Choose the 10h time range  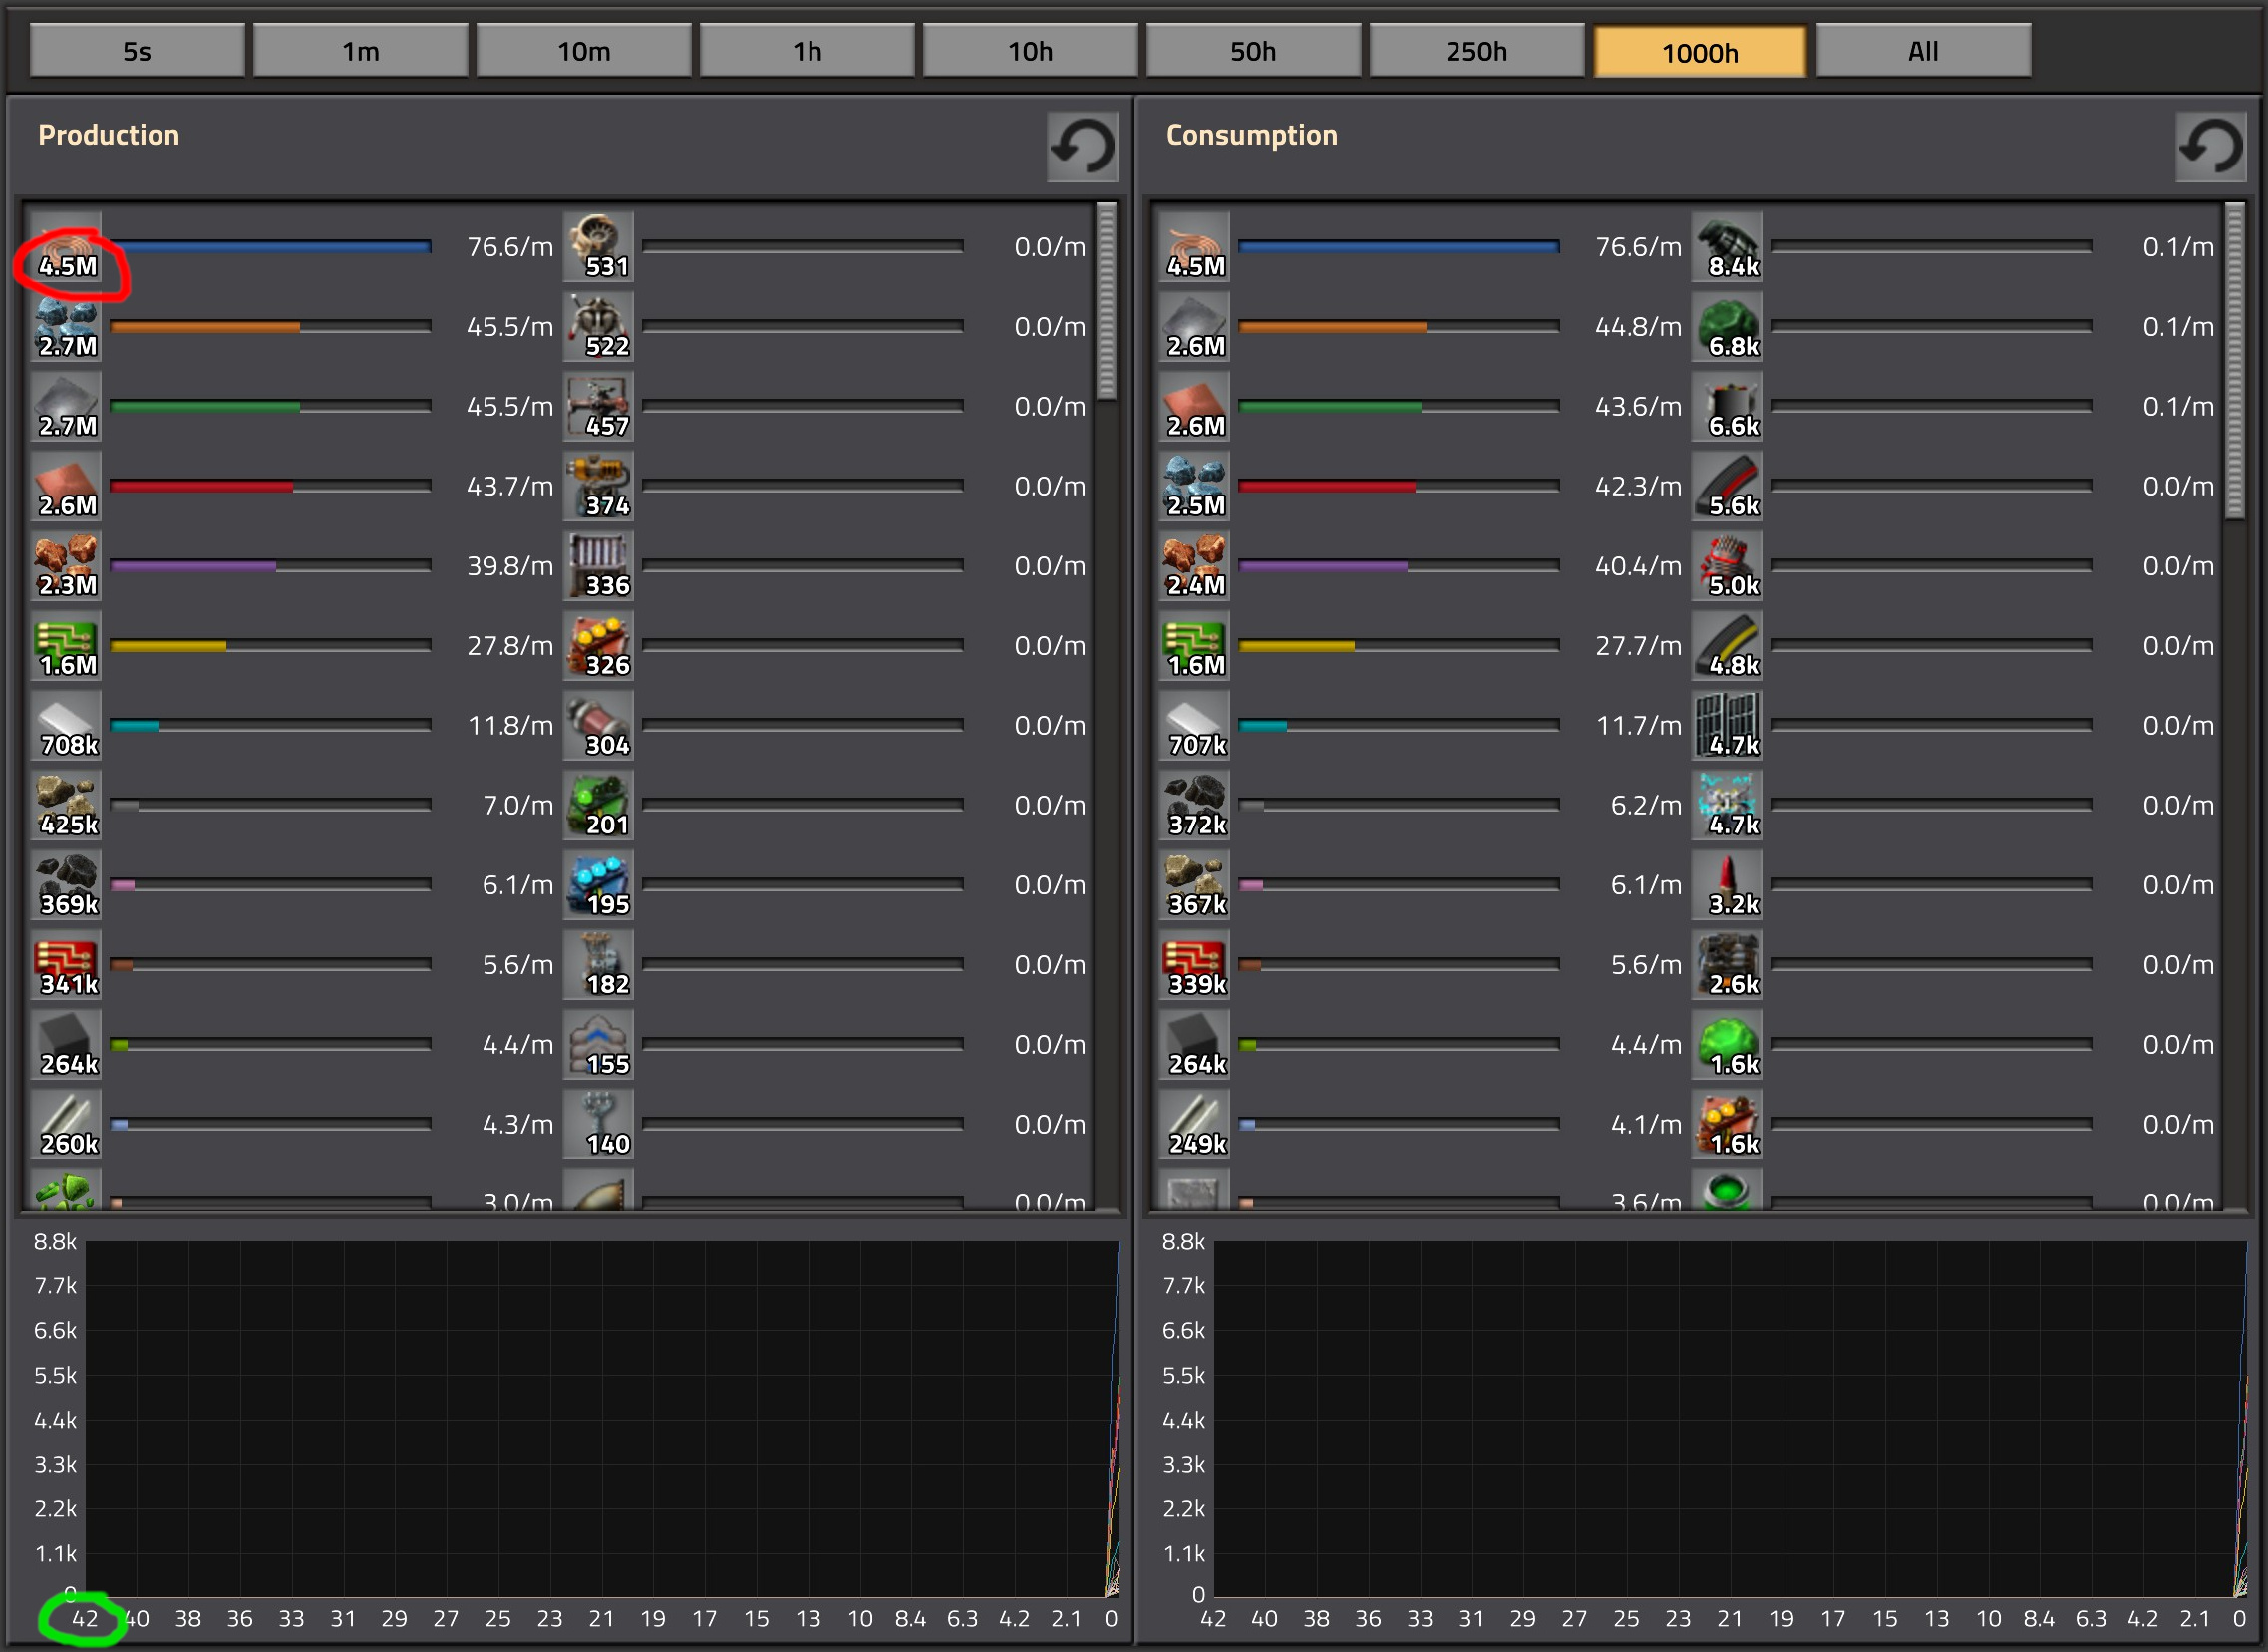pos(1030,50)
